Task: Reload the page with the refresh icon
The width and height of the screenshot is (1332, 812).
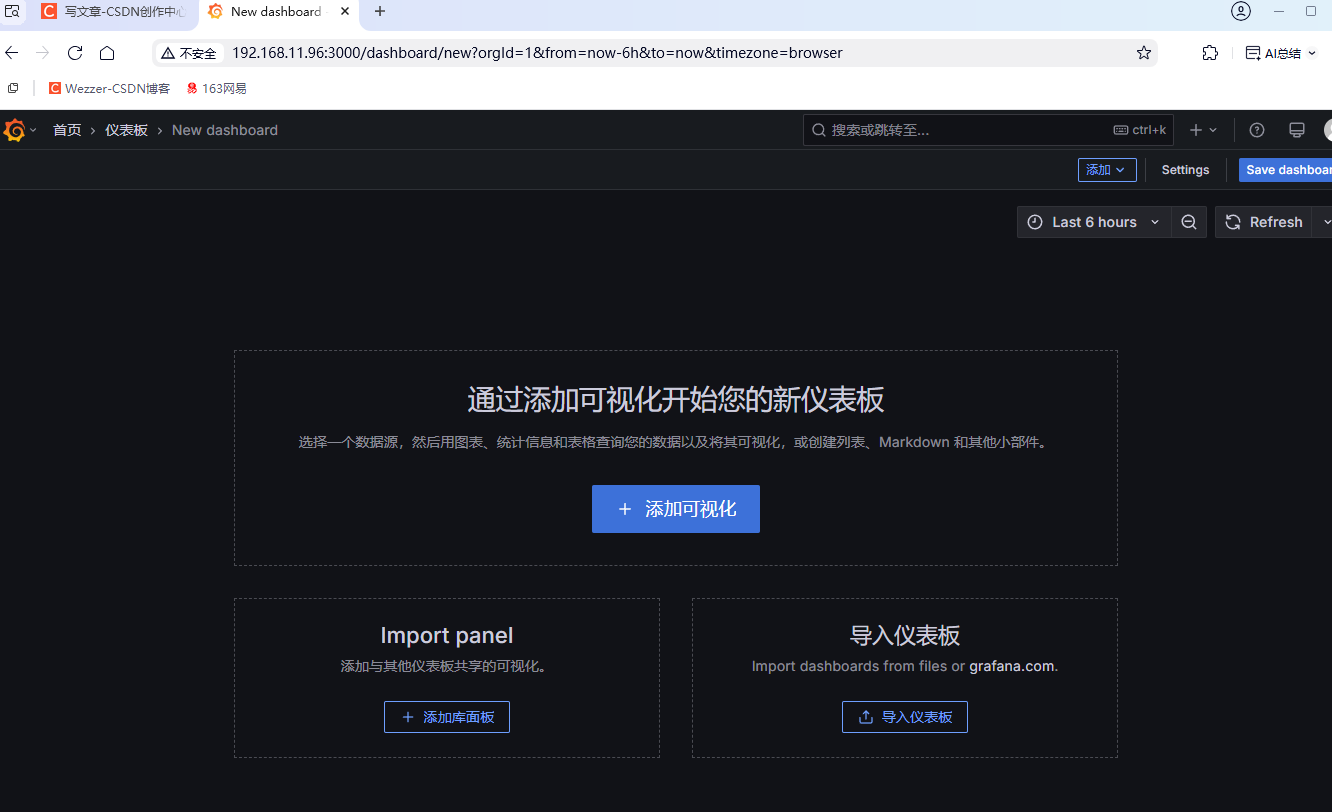Action: [x=75, y=53]
